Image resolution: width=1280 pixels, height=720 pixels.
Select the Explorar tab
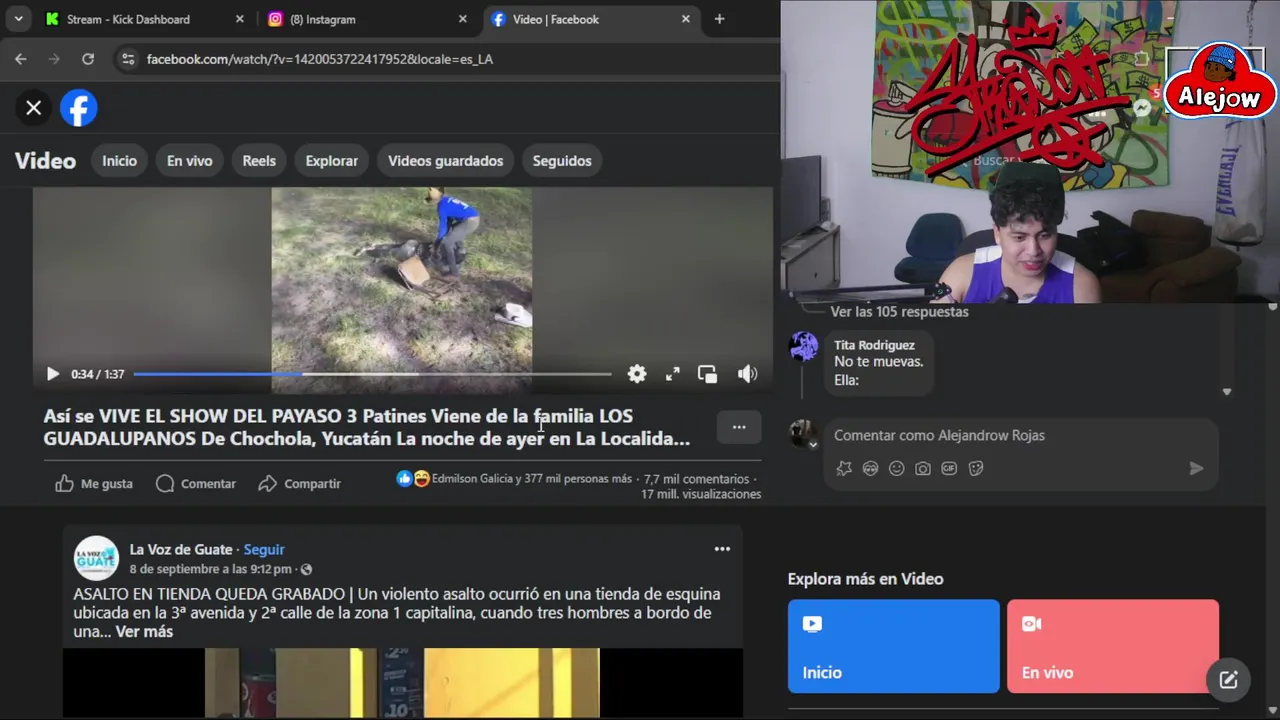[332, 161]
